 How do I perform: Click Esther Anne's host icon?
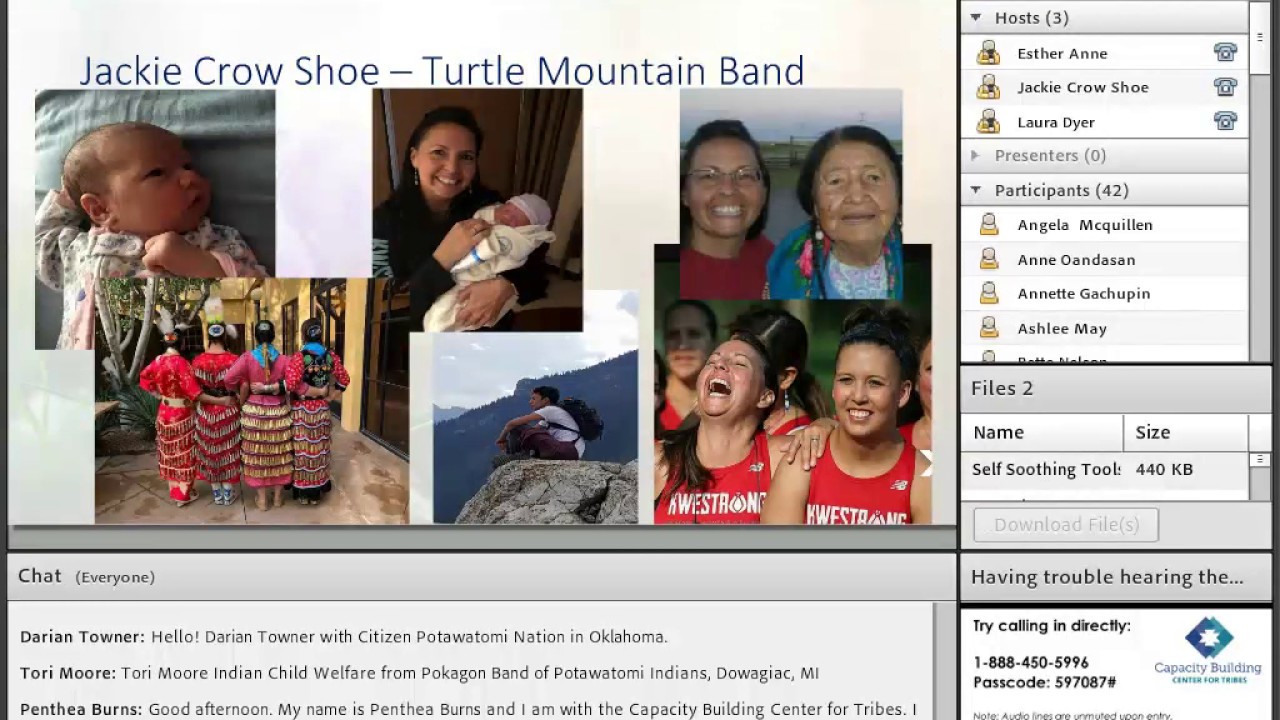(x=988, y=53)
